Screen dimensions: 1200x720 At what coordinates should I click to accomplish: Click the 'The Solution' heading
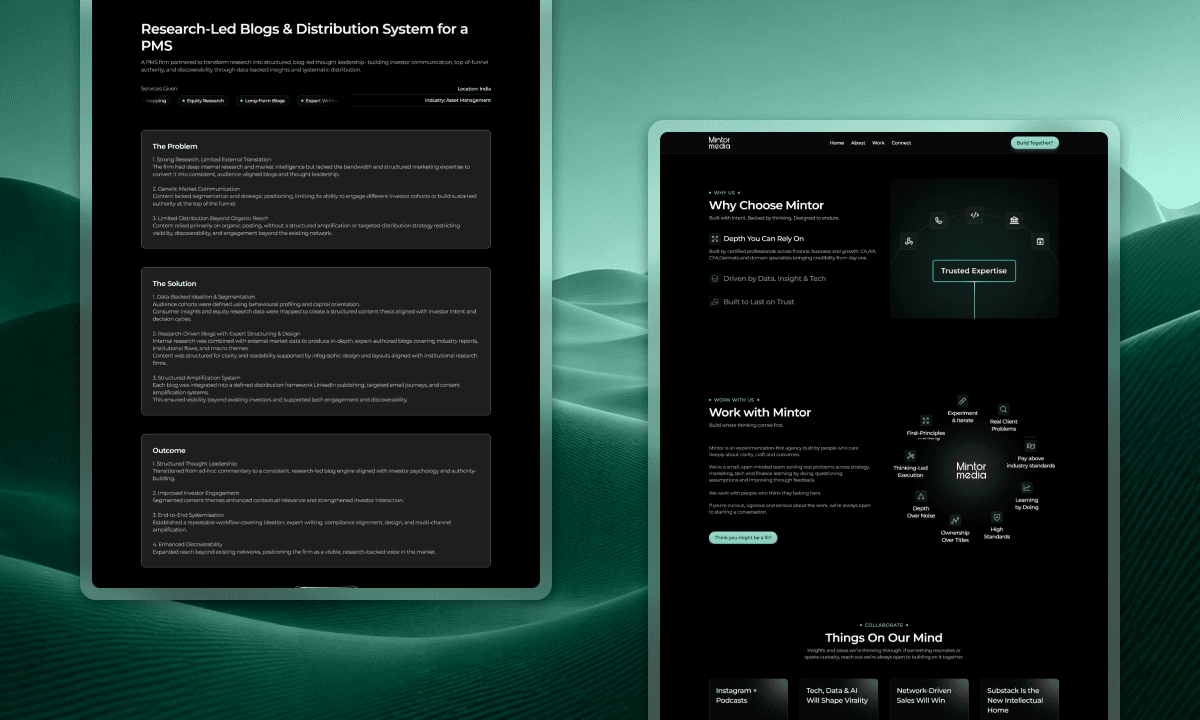pyautogui.click(x=175, y=284)
